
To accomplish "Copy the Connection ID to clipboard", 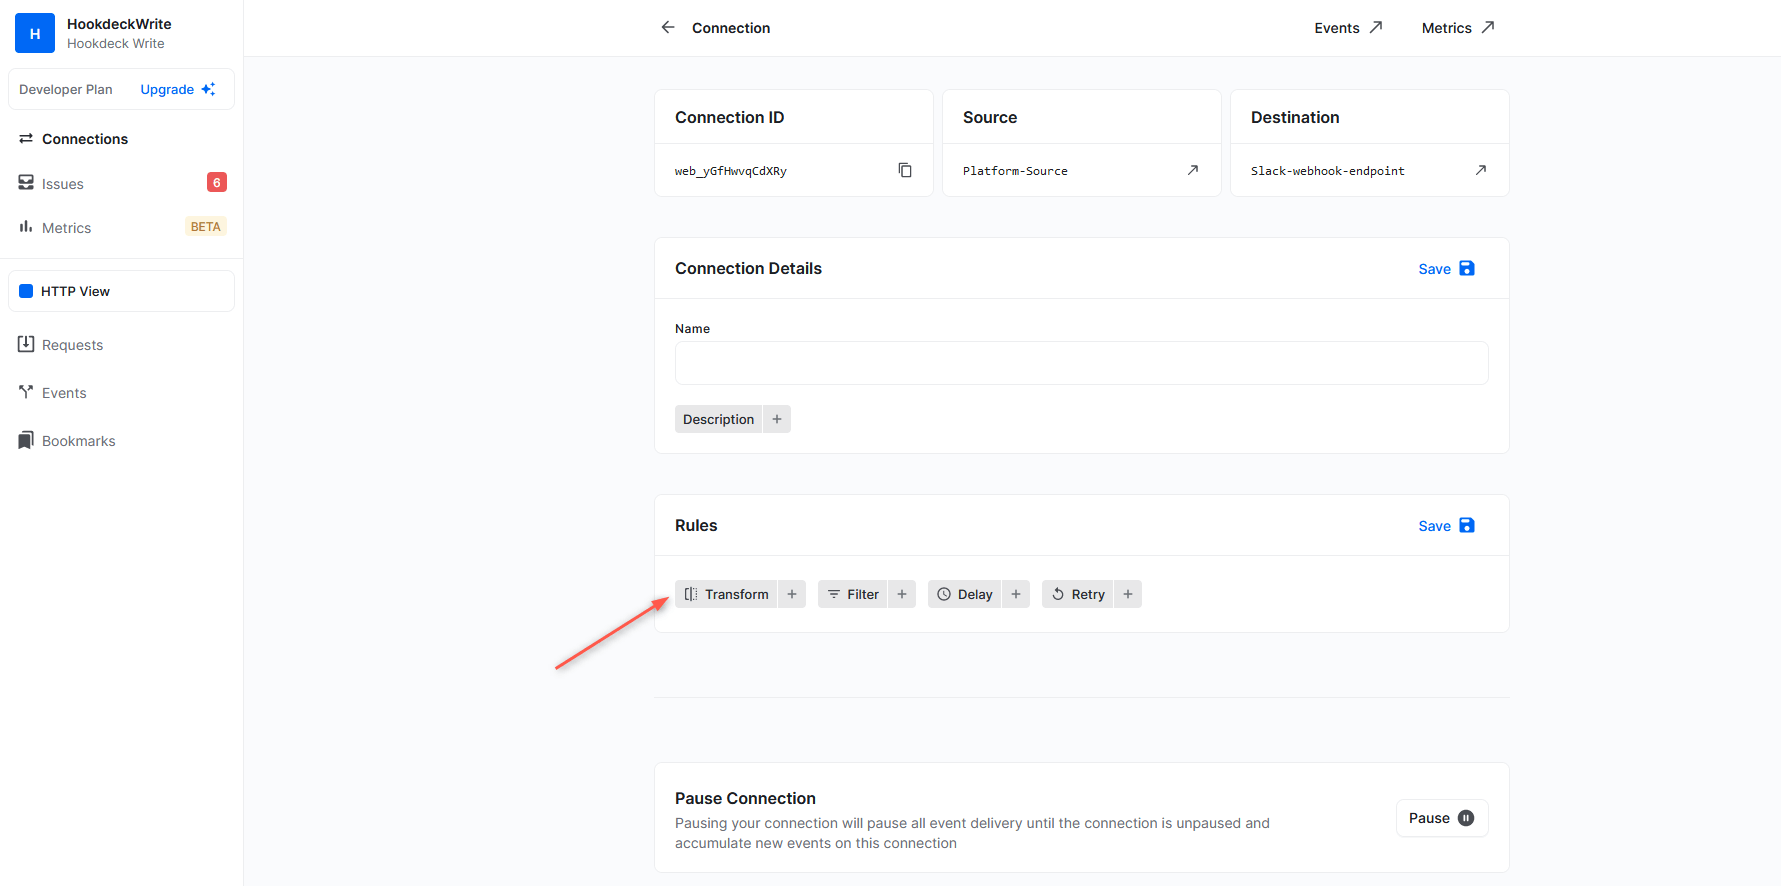I will click(x=905, y=171).
